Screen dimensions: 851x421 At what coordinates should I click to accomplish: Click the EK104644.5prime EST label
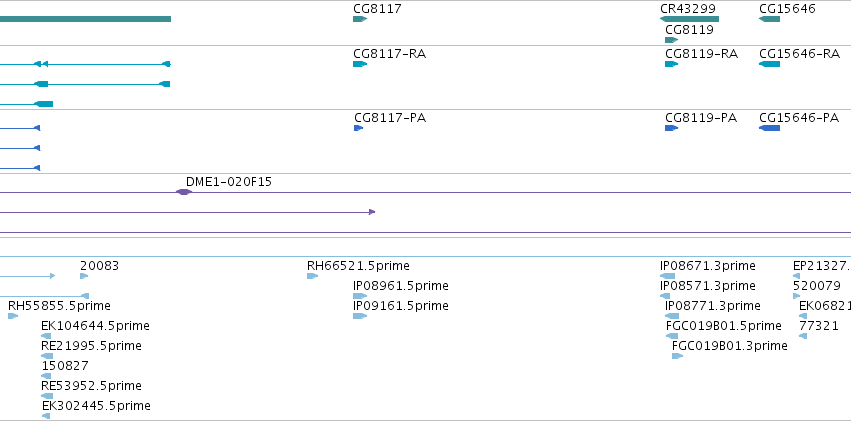point(96,326)
